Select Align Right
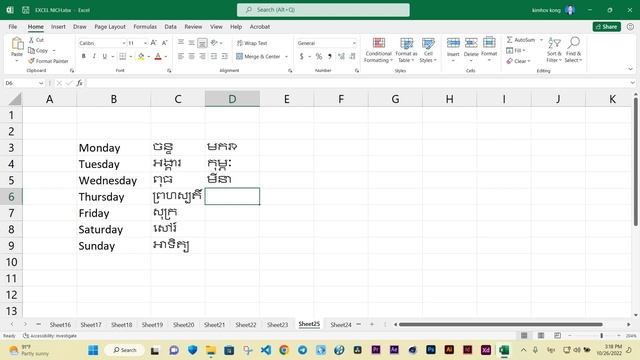 coord(202,56)
